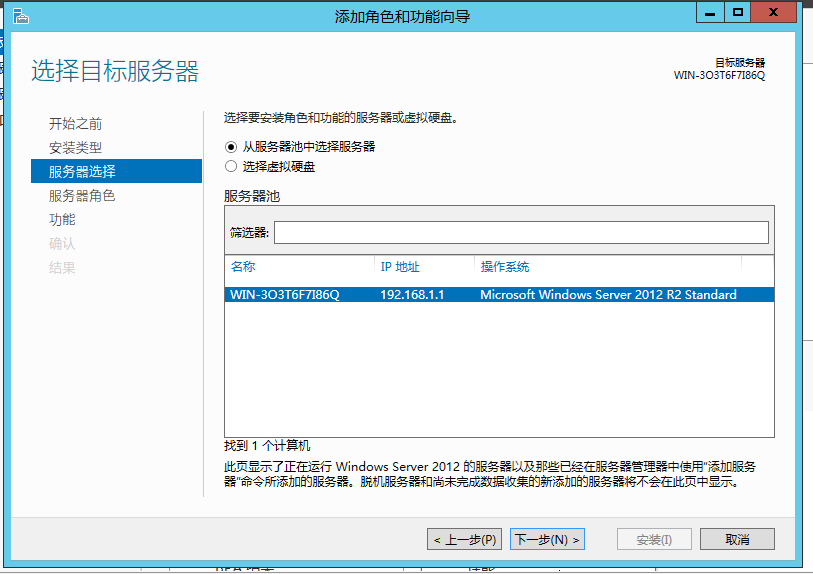Go to the 安装类型 step

(75, 148)
